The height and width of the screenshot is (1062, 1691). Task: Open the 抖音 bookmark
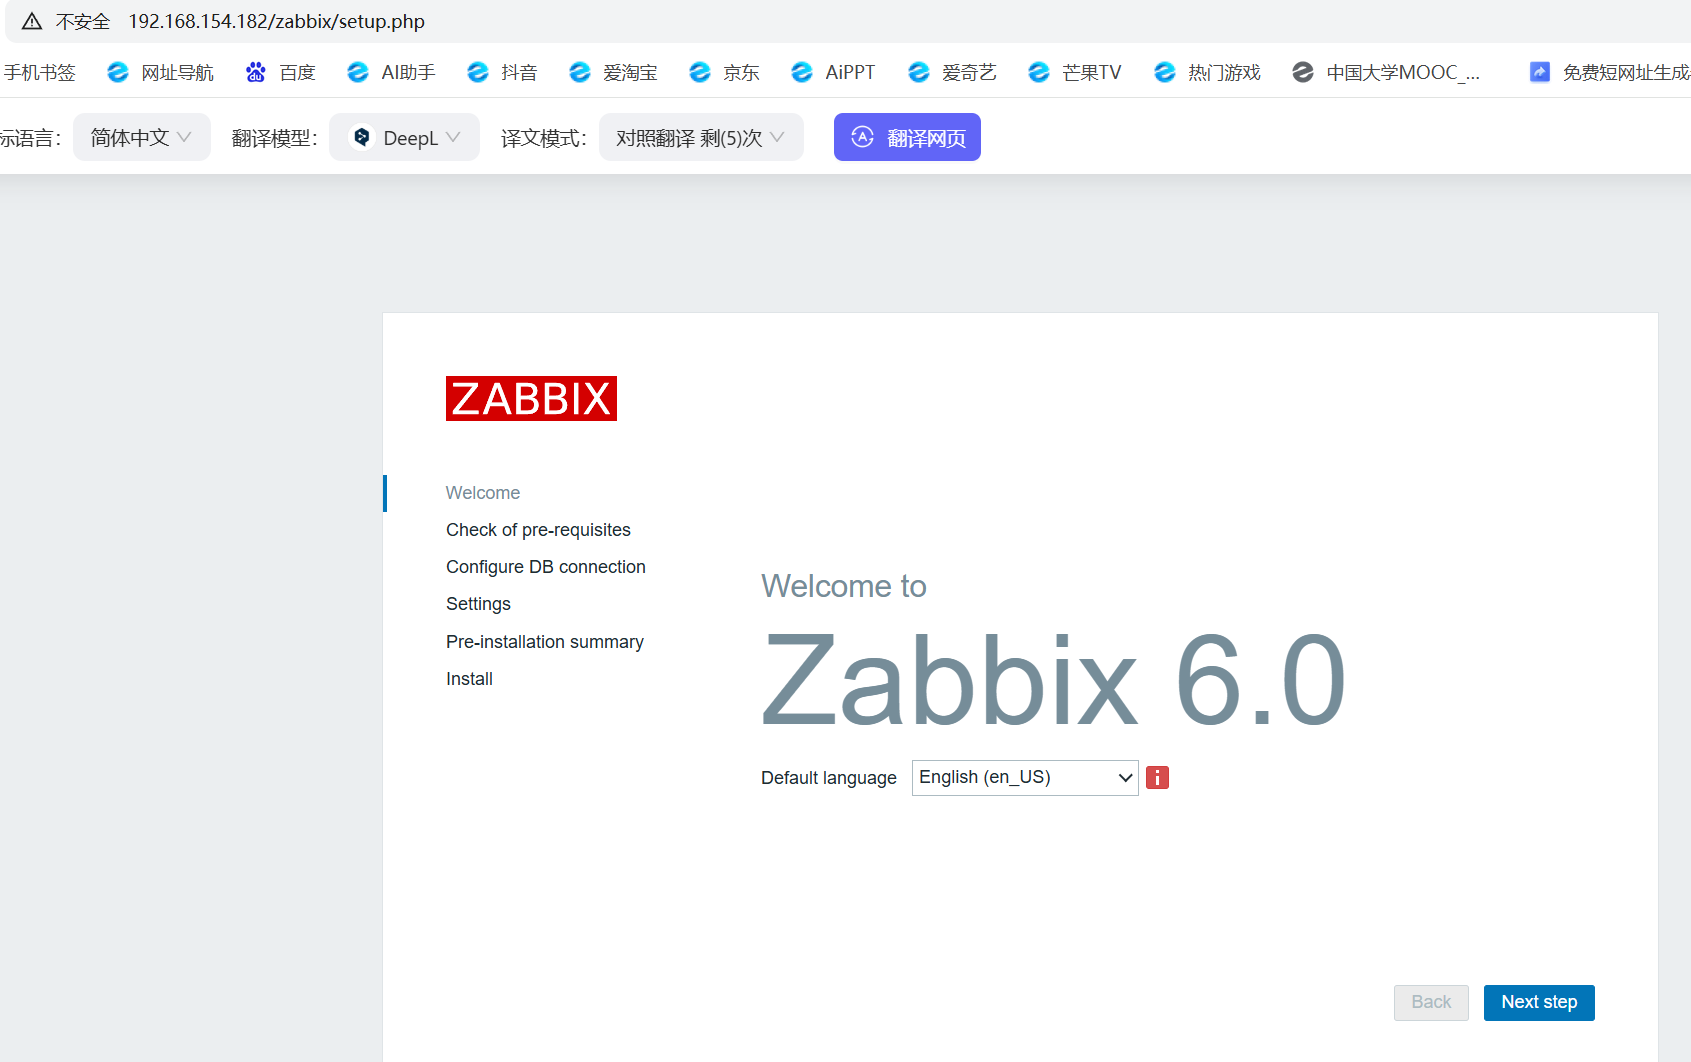click(x=519, y=72)
